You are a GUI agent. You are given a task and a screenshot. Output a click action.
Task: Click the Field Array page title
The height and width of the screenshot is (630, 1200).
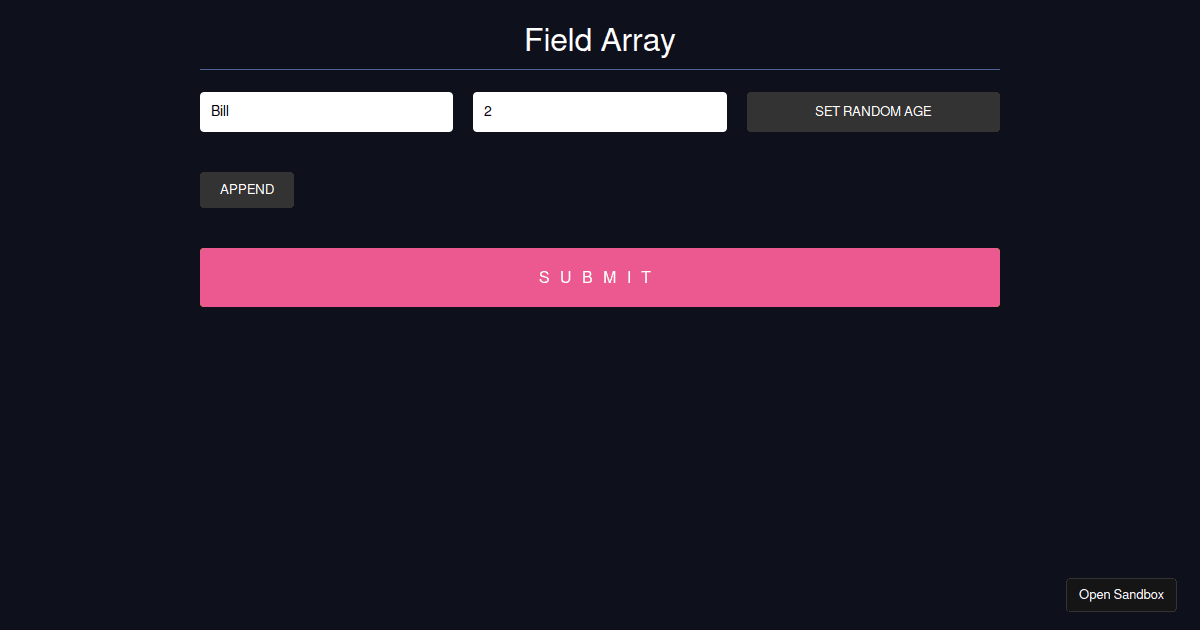(599, 40)
